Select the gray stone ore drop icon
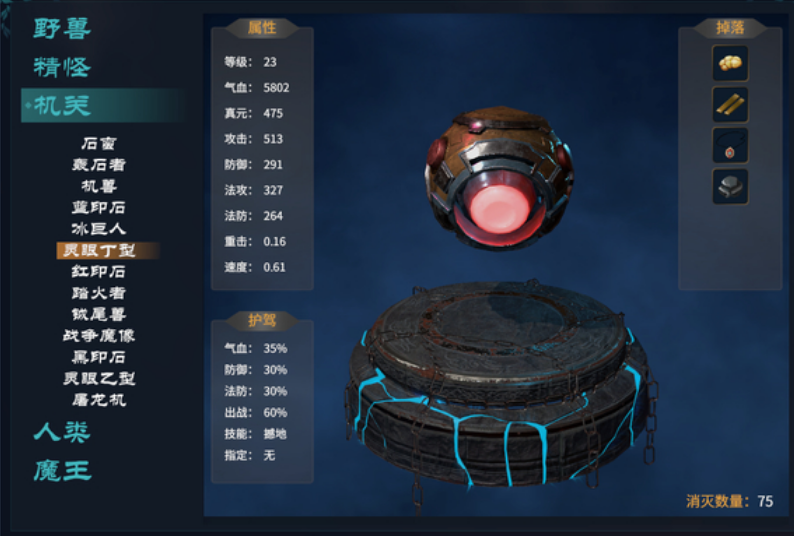The image size is (794, 536). click(x=730, y=186)
